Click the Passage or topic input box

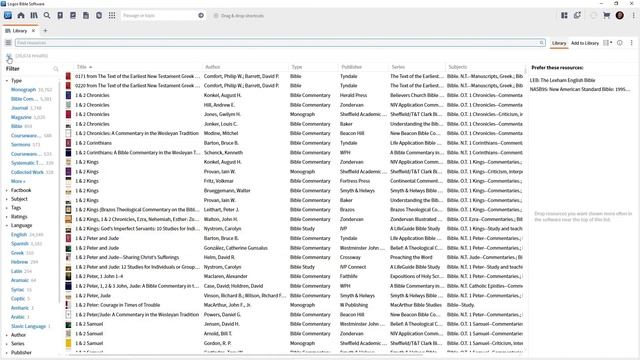pos(159,16)
